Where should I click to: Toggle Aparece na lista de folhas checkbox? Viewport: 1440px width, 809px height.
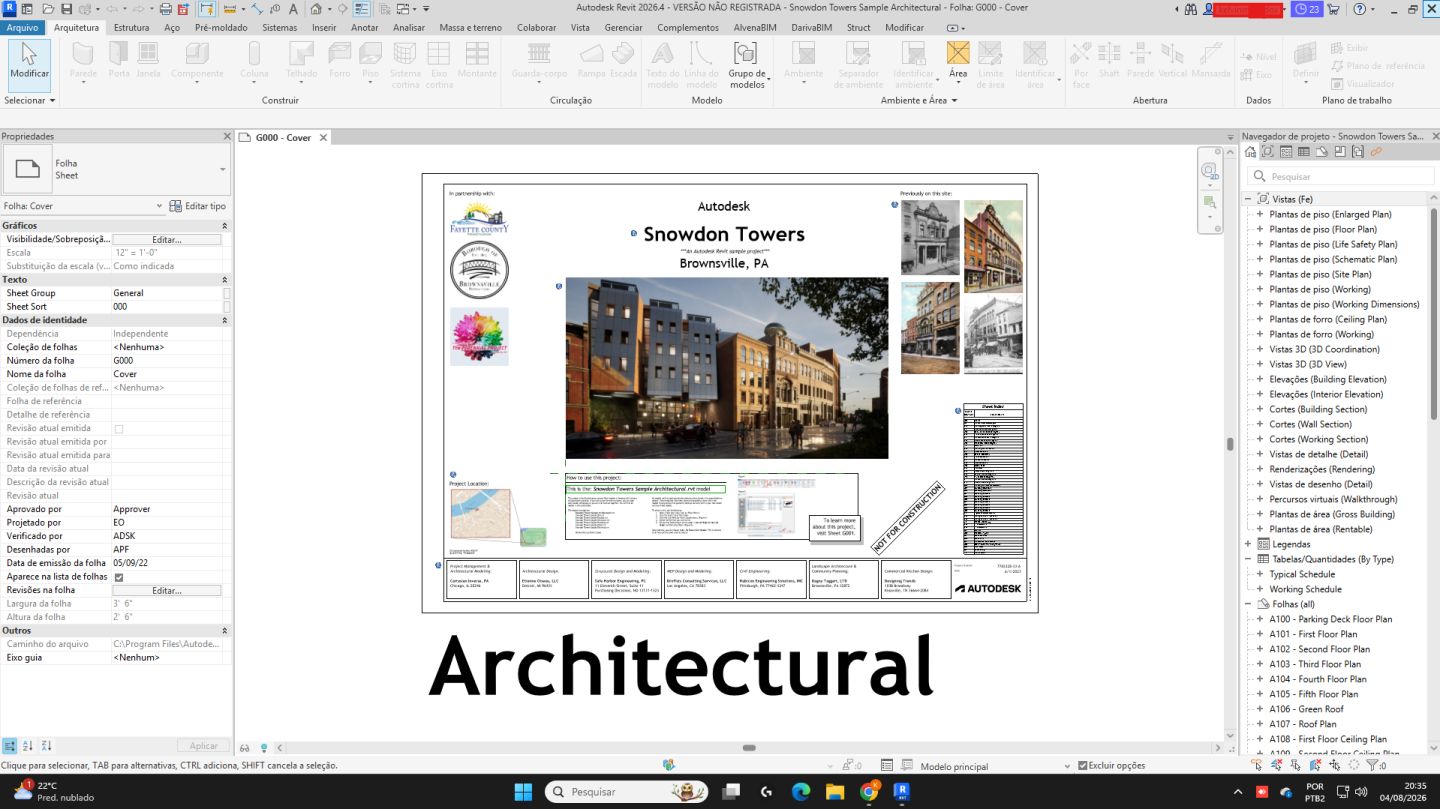(119, 577)
